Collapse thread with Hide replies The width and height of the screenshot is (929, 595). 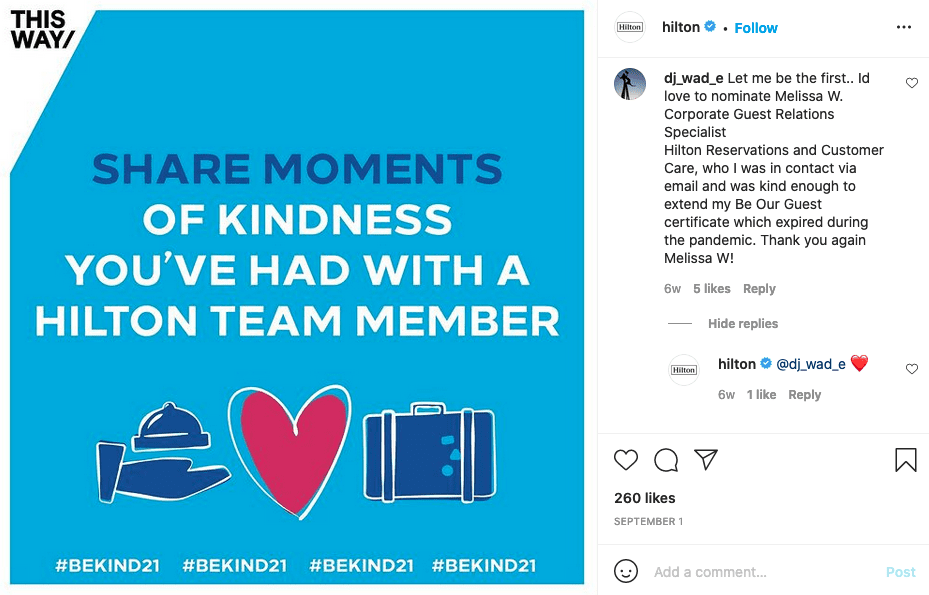(x=742, y=324)
